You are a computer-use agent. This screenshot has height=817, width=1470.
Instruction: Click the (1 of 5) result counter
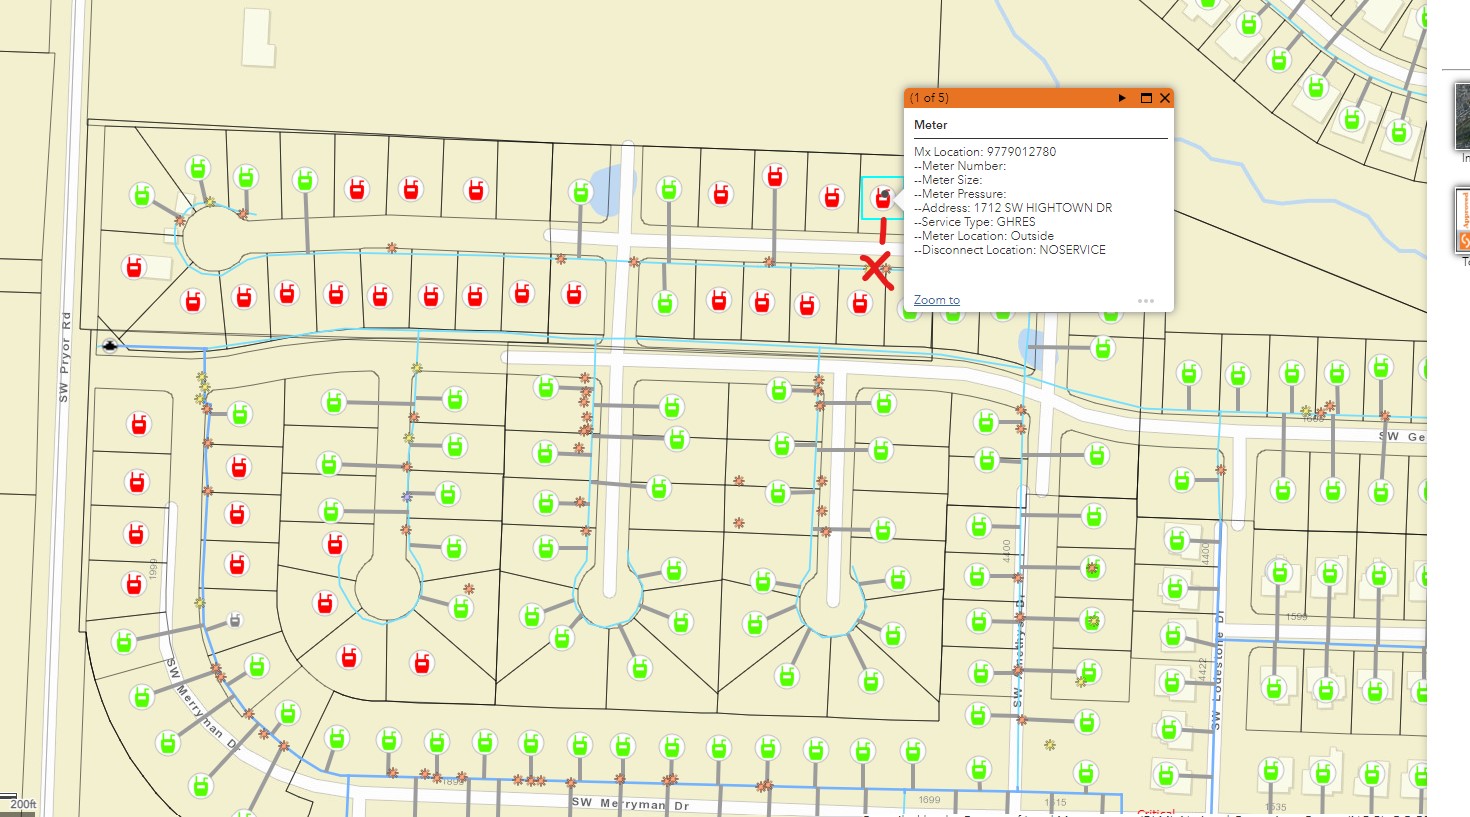click(x=929, y=98)
